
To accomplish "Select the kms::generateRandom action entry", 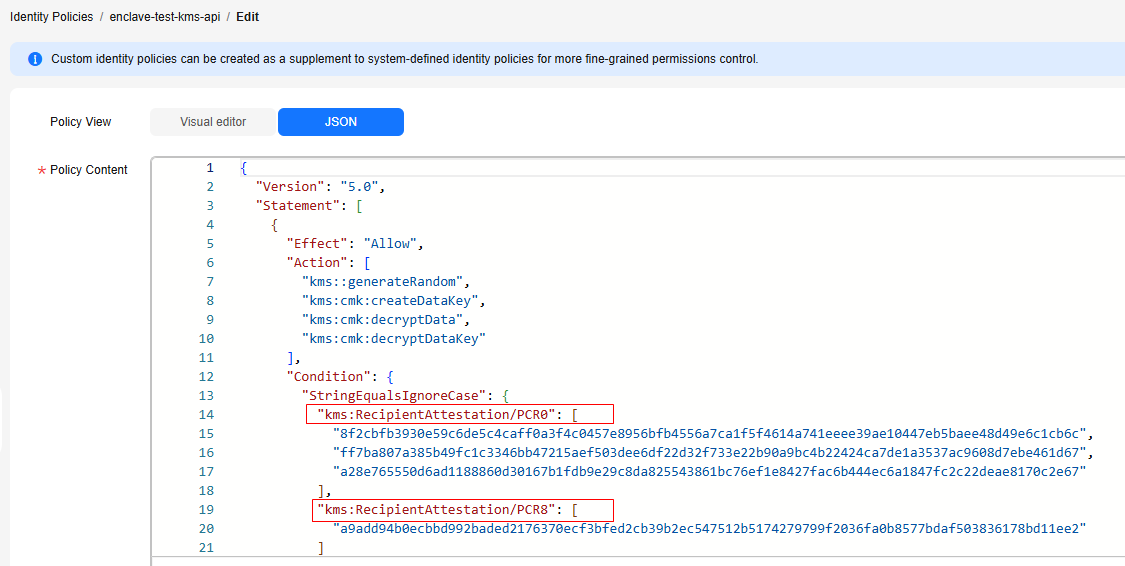I will [x=386, y=281].
